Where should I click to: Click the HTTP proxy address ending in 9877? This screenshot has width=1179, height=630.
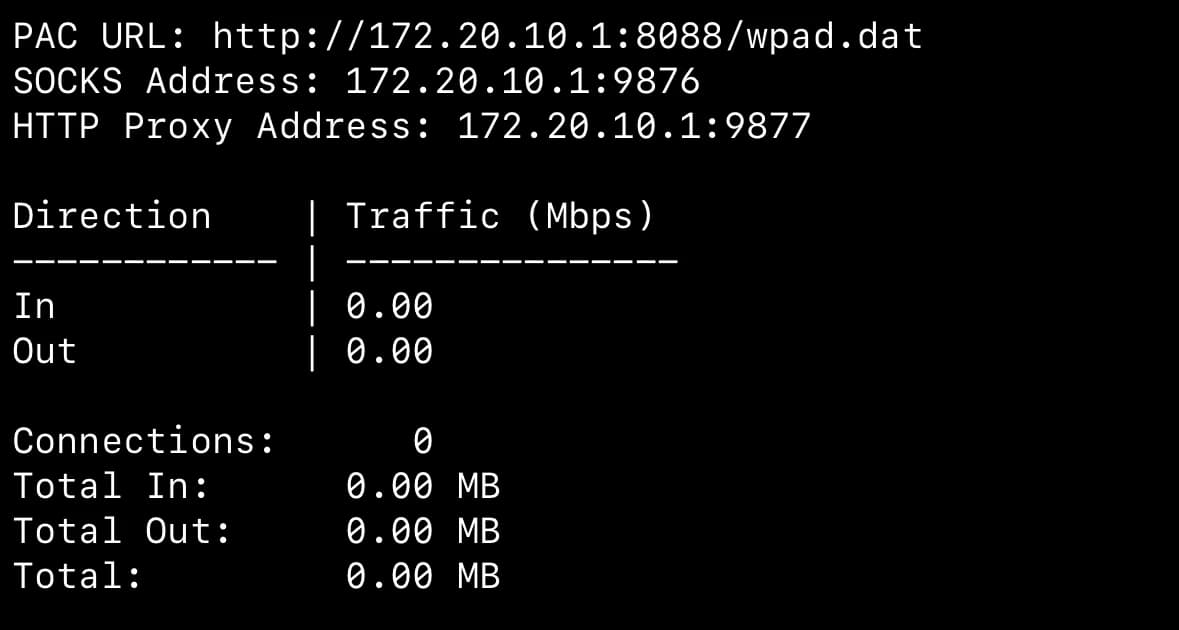634,127
